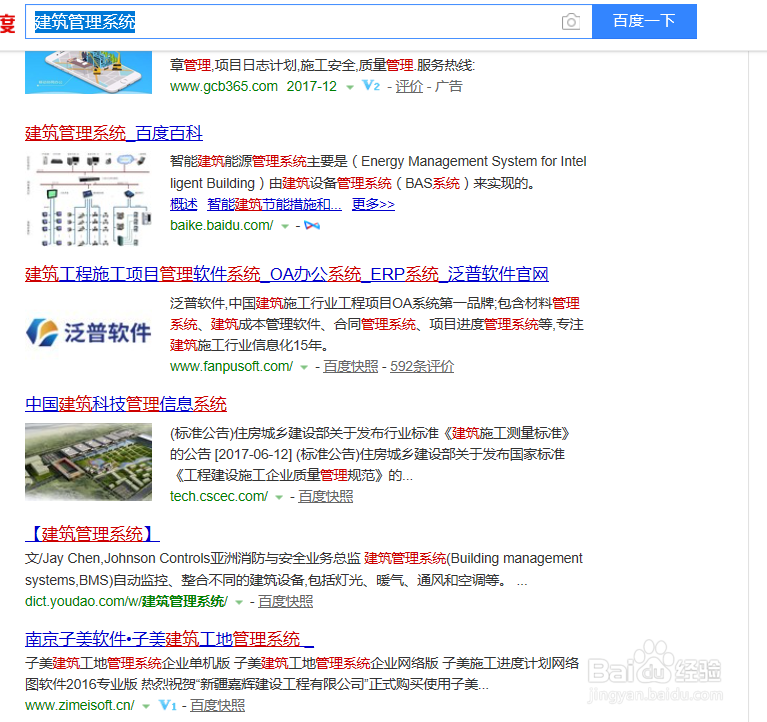
Task: Click the blue bow-tie Baike icon after baike.baidu.com
Action: [312, 226]
